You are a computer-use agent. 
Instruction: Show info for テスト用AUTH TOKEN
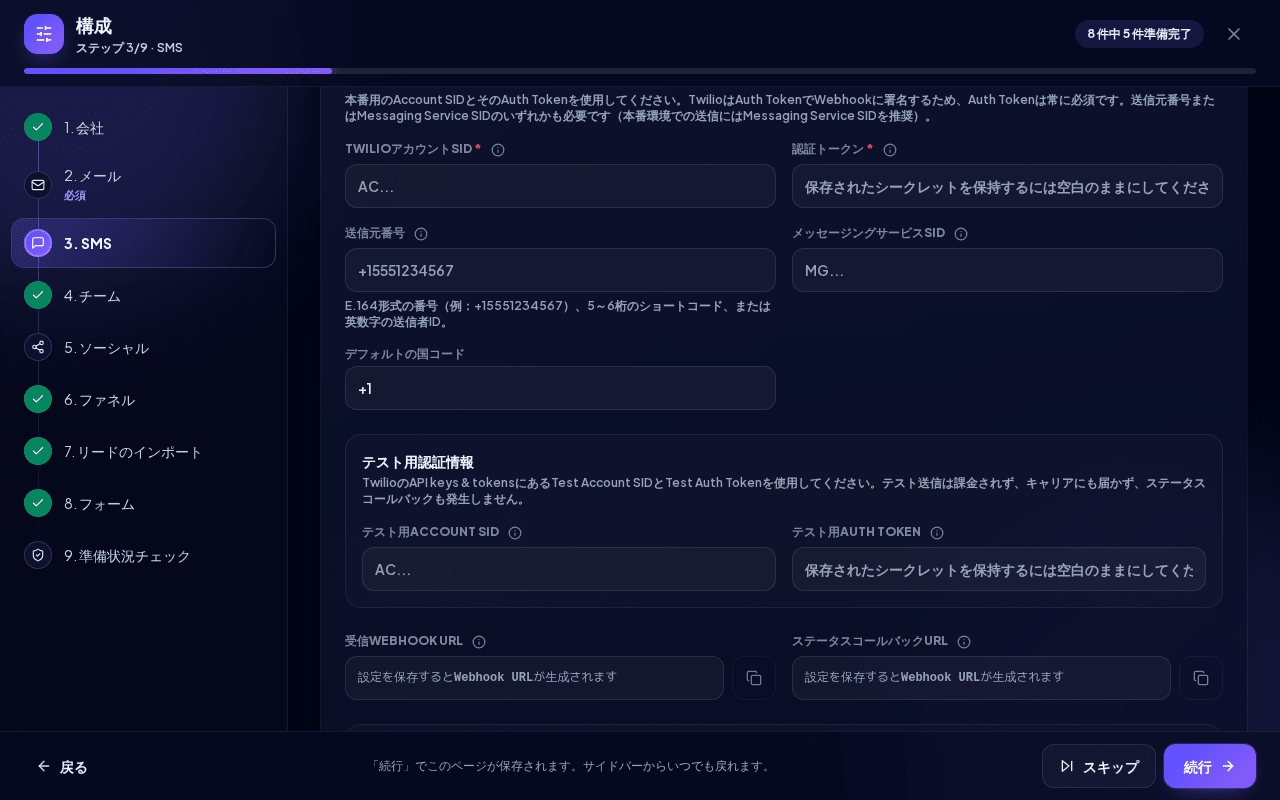(937, 533)
